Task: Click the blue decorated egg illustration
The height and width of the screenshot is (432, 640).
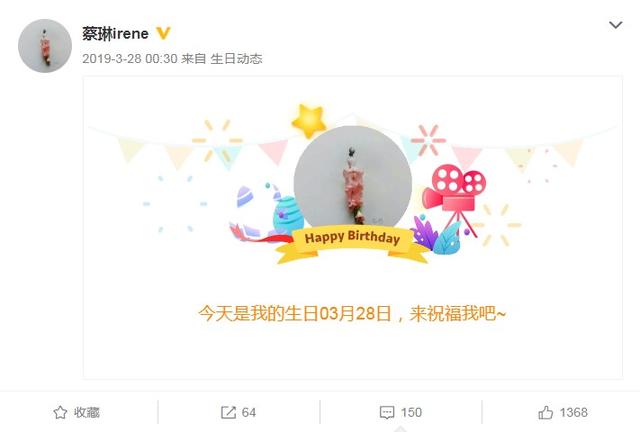Action: click(287, 214)
